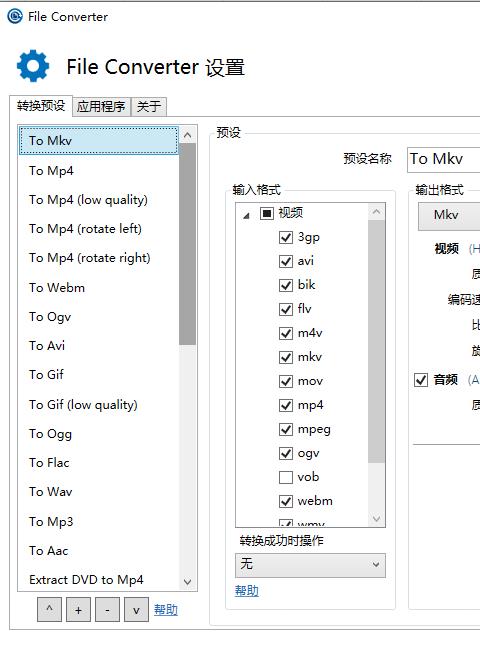Click input format list scroll-down arrow
The width and height of the screenshot is (480, 663).
point(376,518)
